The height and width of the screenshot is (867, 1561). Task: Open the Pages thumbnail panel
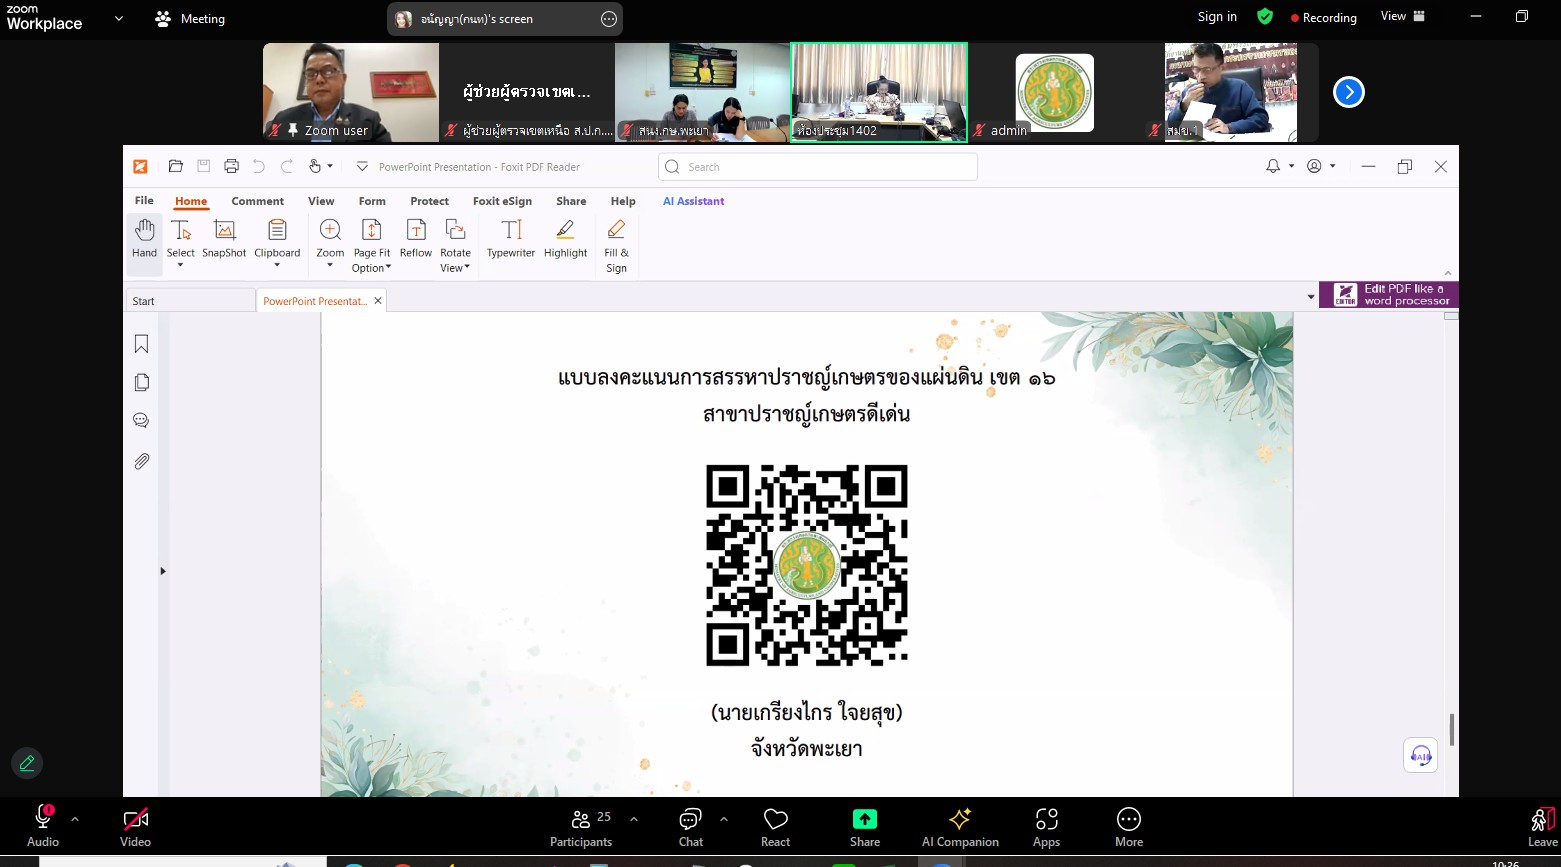click(142, 383)
